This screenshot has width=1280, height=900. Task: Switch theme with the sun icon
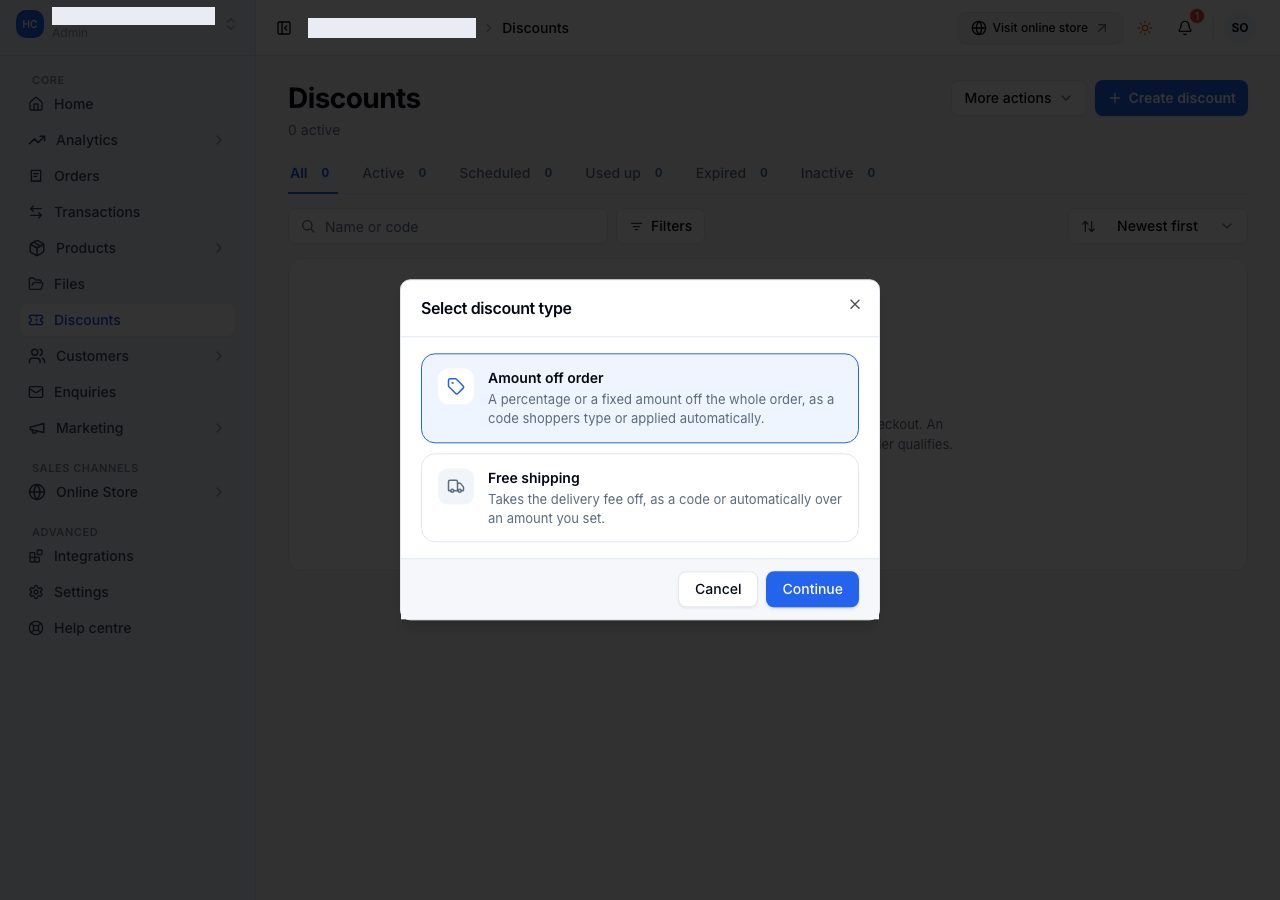point(1145,28)
